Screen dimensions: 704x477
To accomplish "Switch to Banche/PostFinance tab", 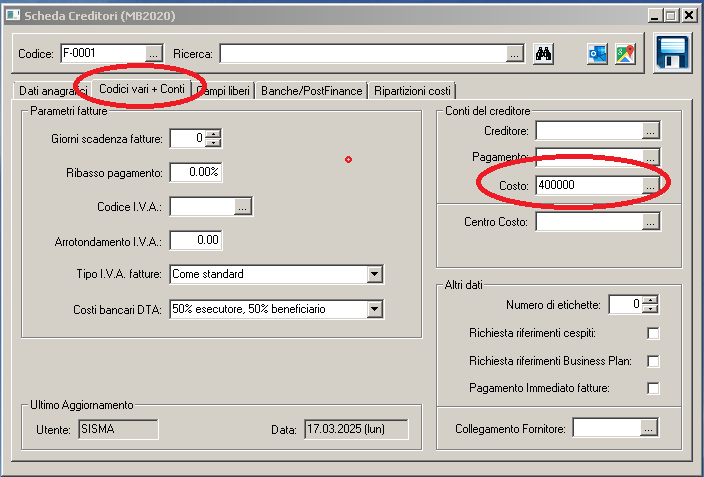I will (x=310, y=91).
